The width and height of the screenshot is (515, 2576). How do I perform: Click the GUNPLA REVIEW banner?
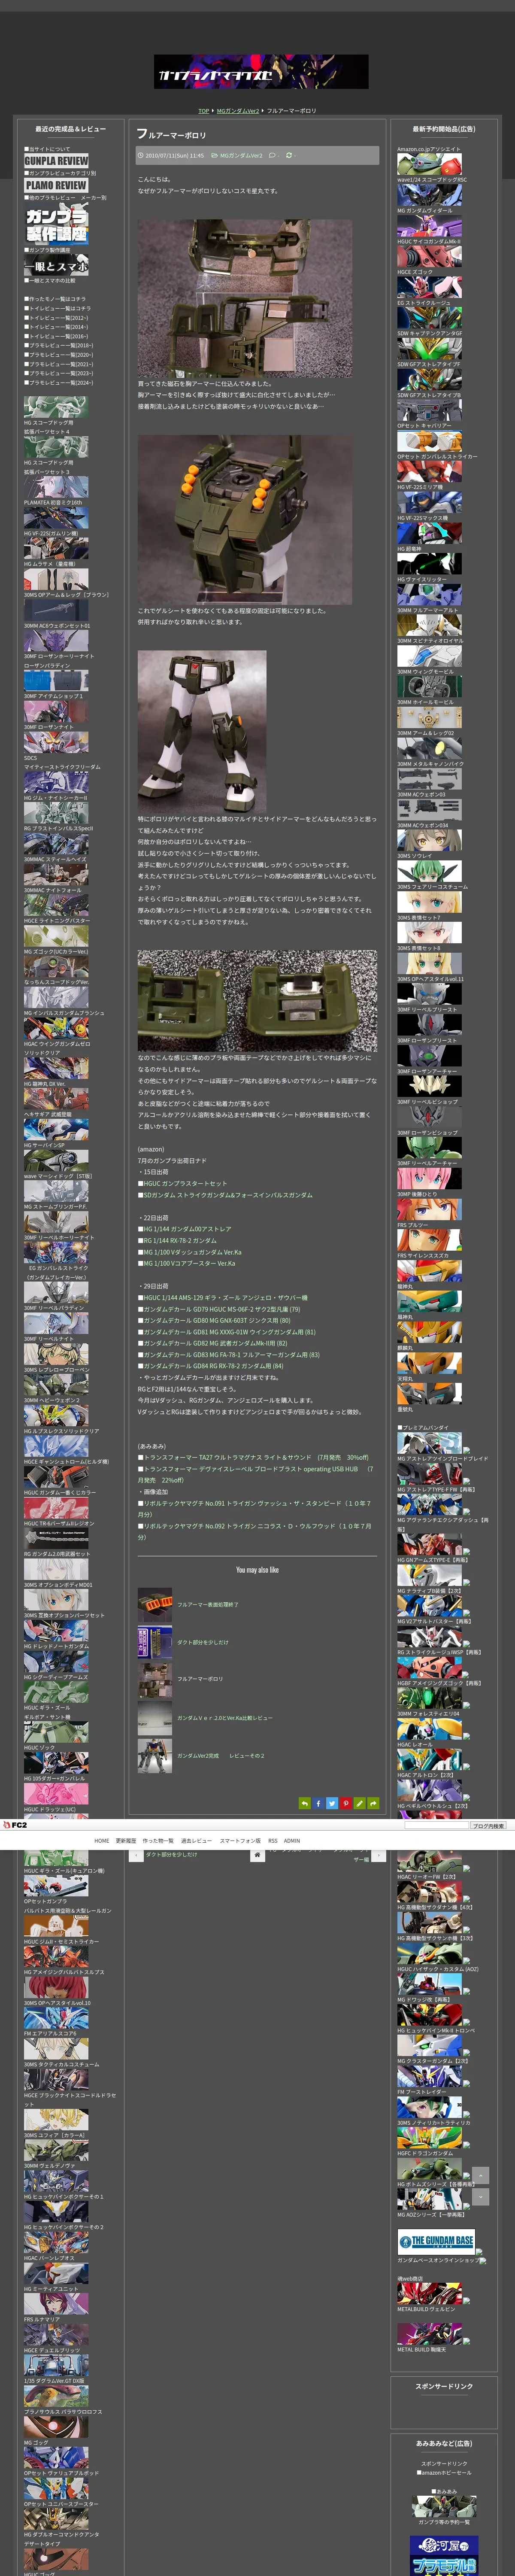pyautogui.click(x=56, y=161)
